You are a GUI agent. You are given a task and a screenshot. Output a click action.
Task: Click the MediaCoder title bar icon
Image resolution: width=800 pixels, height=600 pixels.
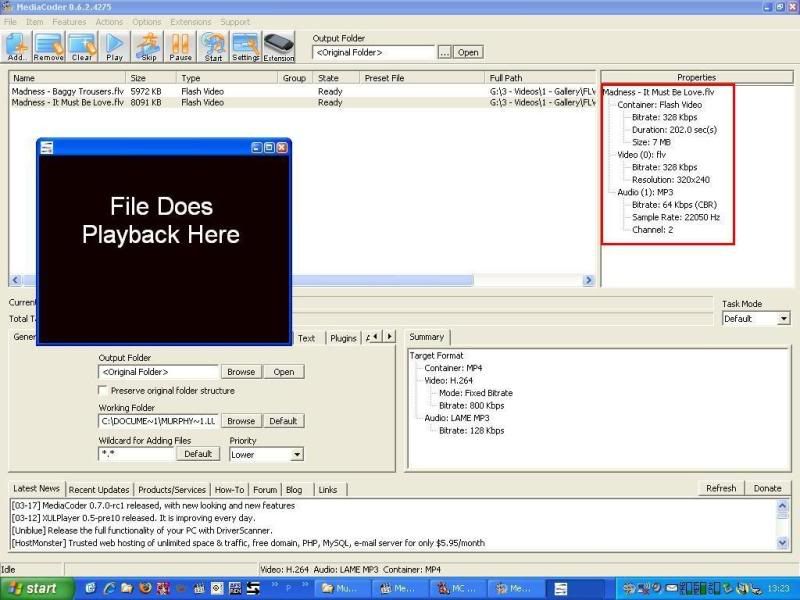point(7,7)
